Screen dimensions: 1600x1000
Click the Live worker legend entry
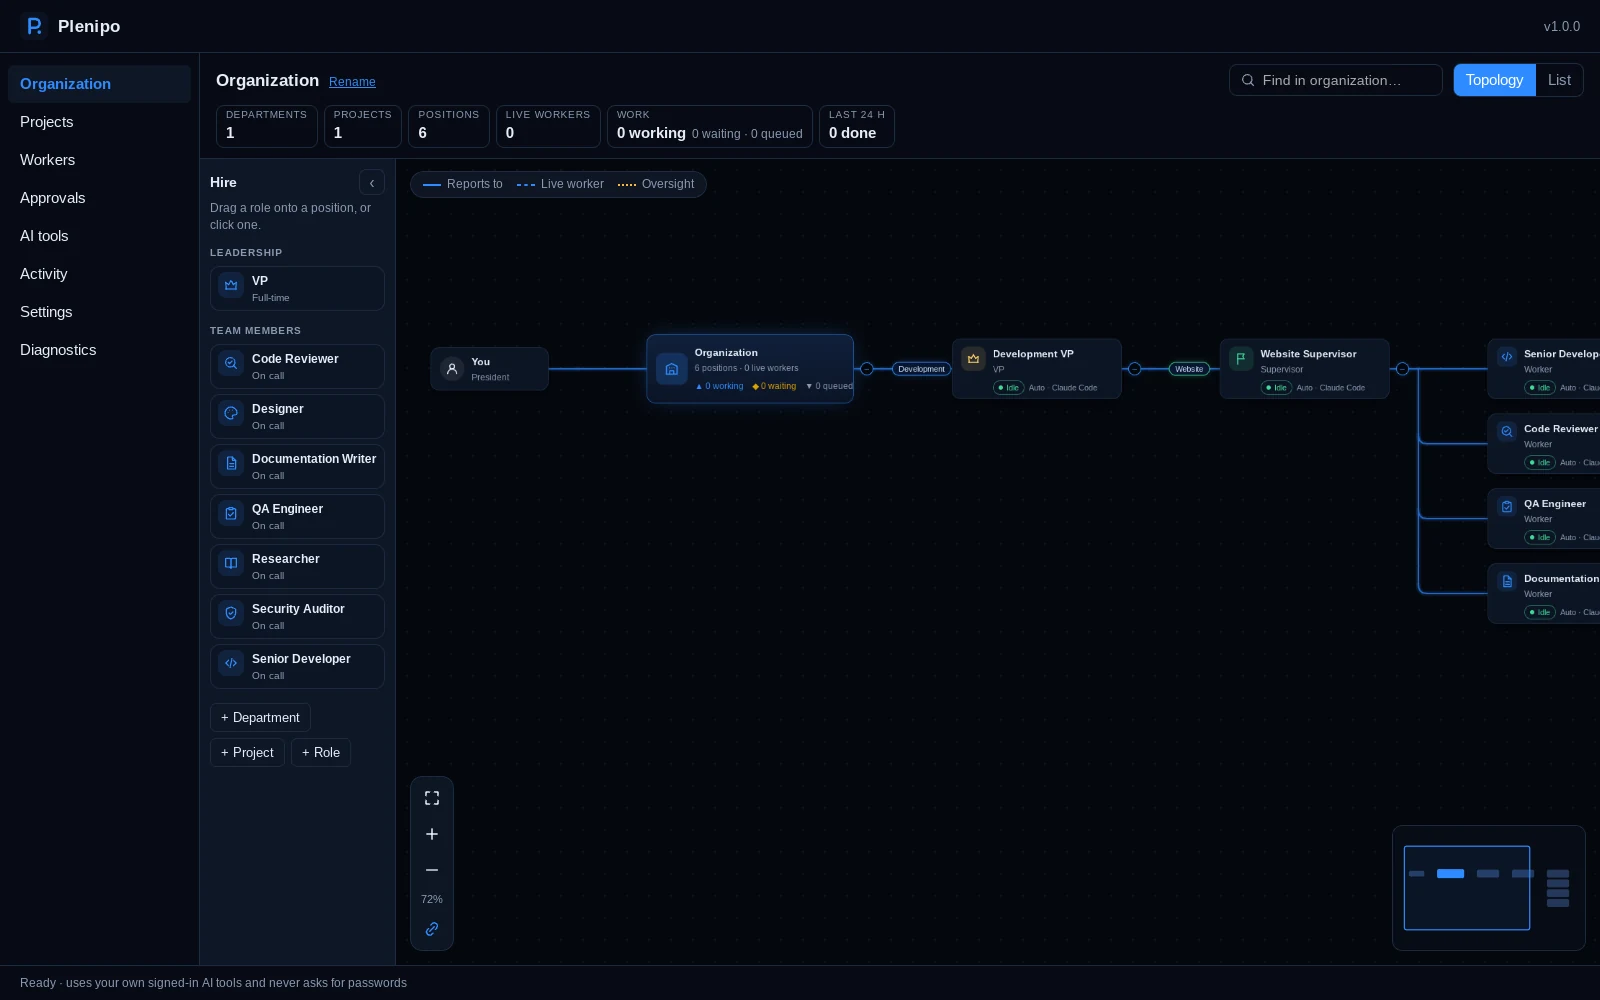pyautogui.click(x=560, y=184)
